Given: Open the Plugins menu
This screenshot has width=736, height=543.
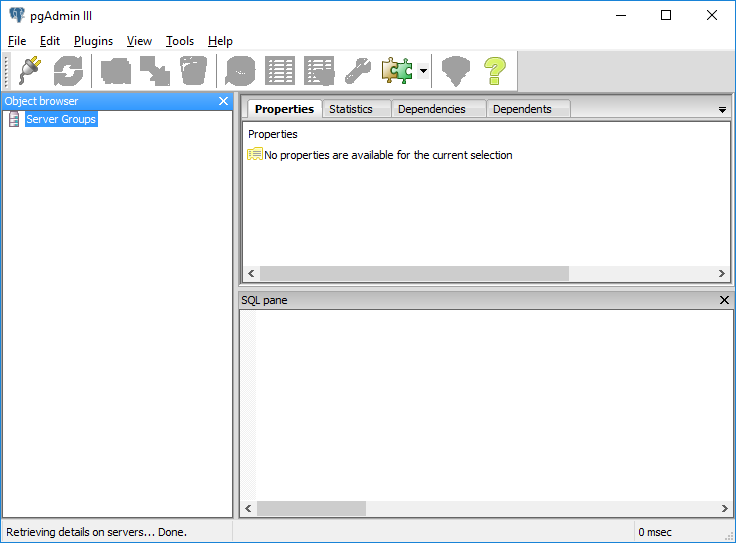Looking at the screenshot, I should point(93,41).
